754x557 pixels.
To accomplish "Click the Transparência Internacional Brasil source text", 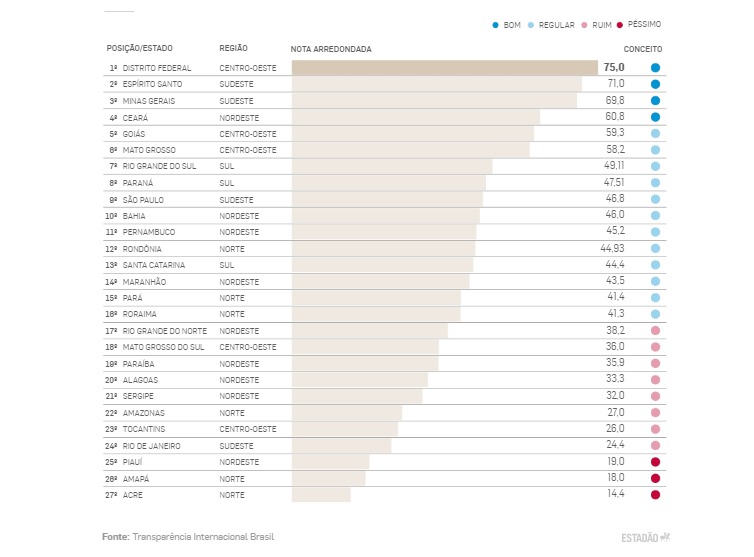I will coord(203,537).
